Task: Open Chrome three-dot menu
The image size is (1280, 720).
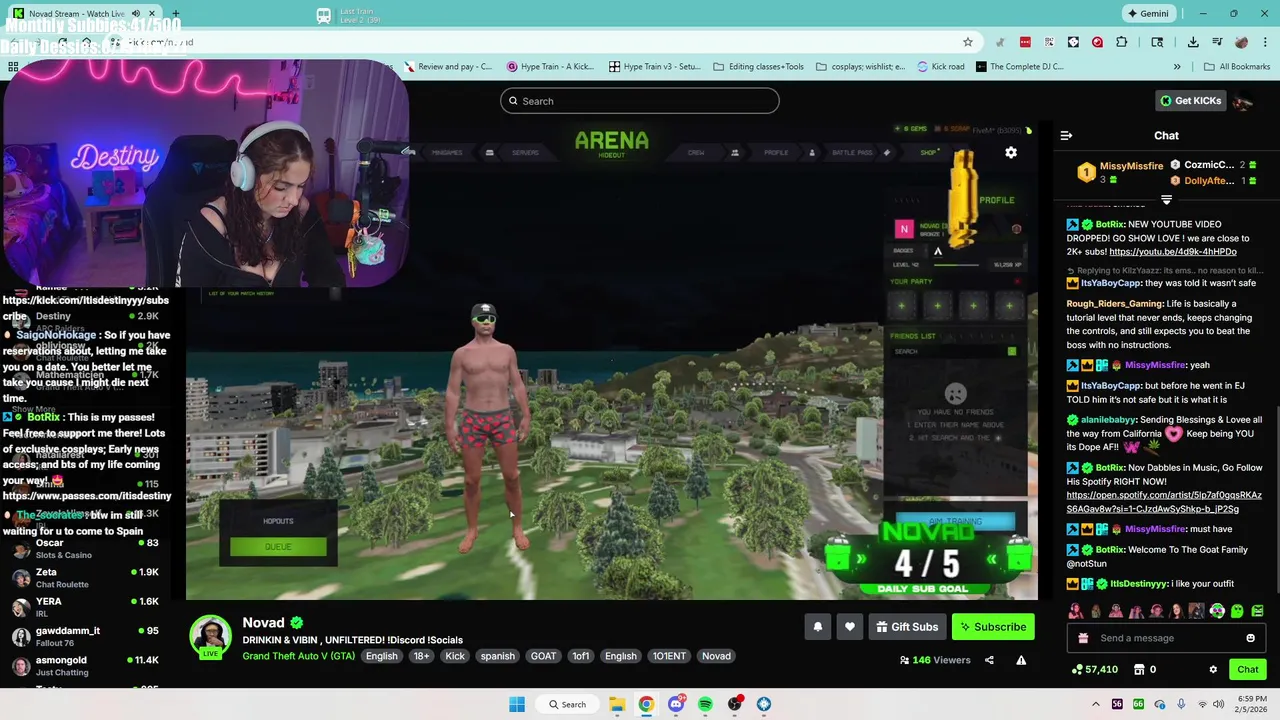Action: [1265, 42]
